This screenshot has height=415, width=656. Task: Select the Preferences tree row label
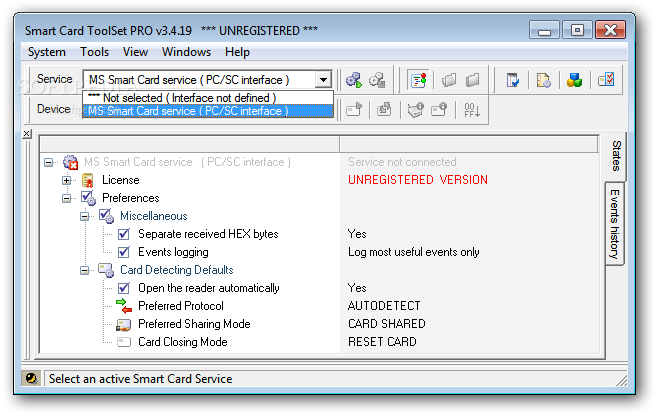[x=131, y=198]
